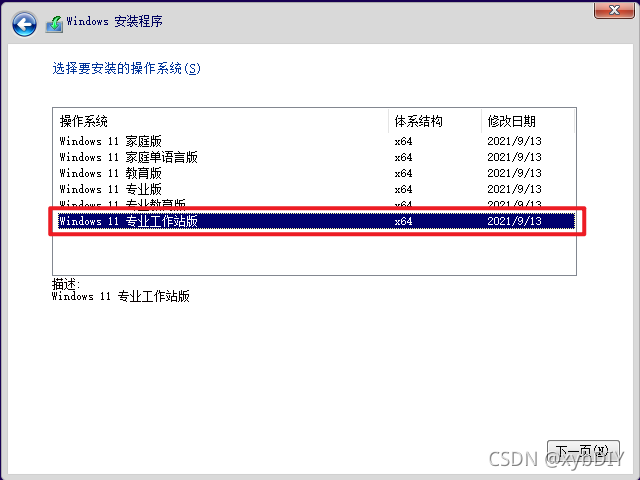Close the Windows setup window
Image resolution: width=640 pixels, height=480 pixels.
(x=614, y=10)
